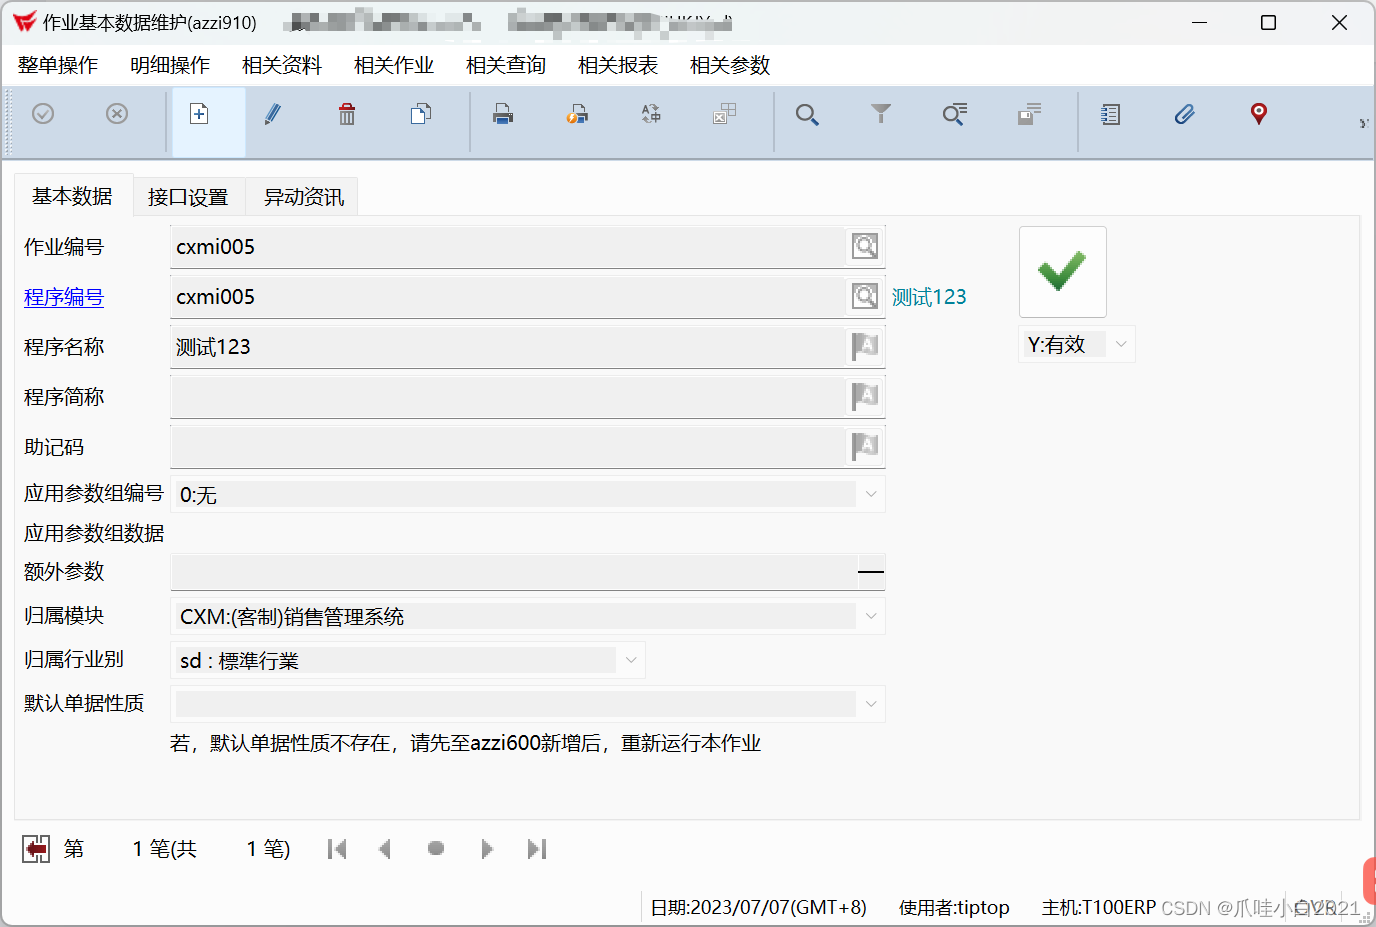
Task: Open the 相关报表 menu
Action: point(618,65)
